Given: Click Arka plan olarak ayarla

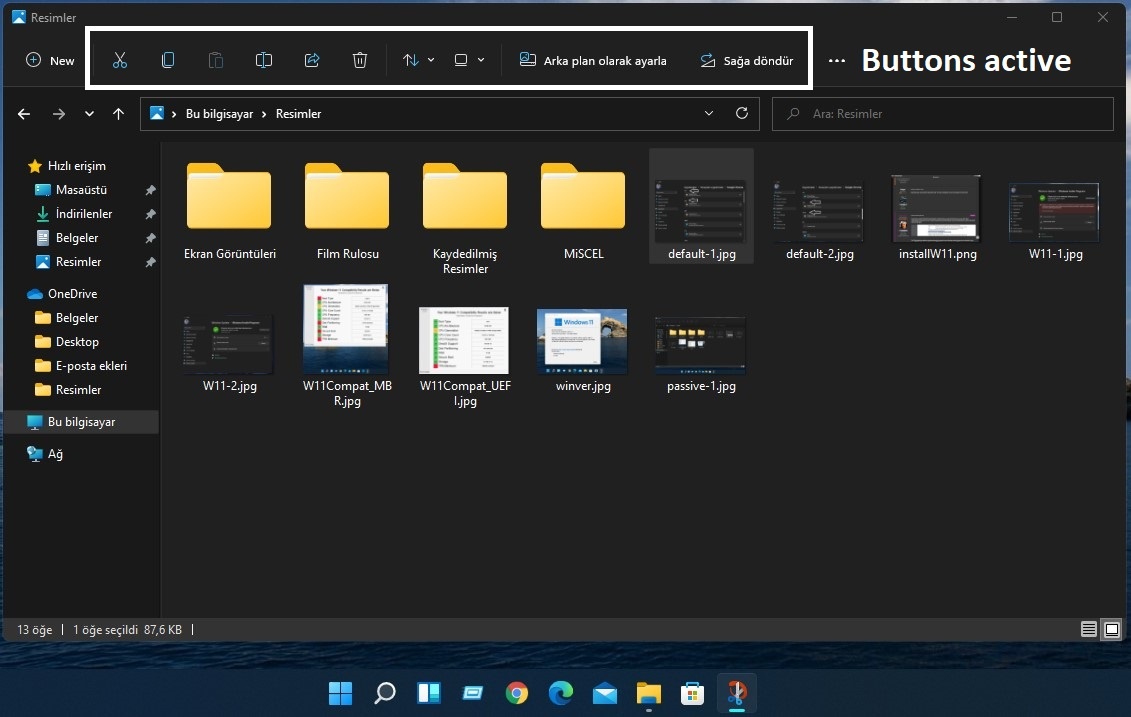Looking at the screenshot, I should [x=593, y=60].
